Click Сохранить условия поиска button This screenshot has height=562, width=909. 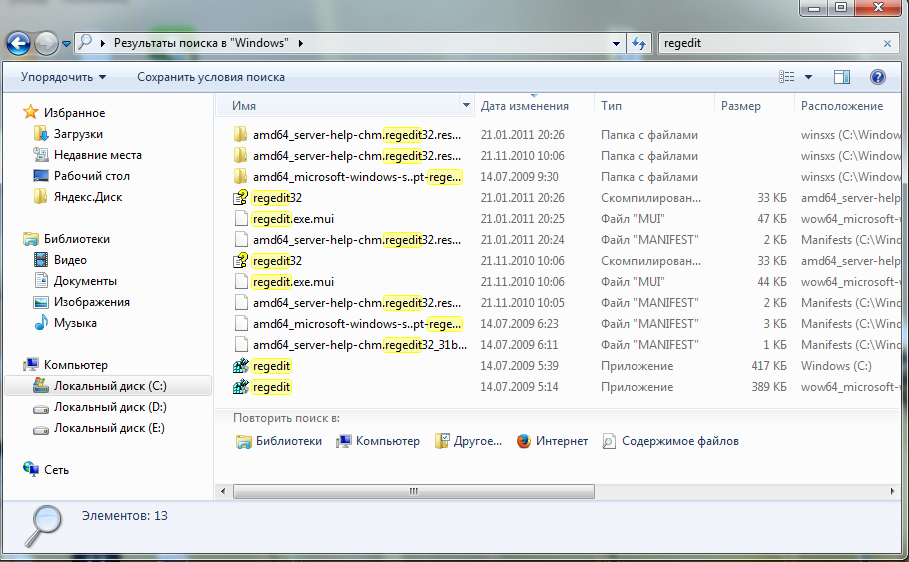click(211, 77)
